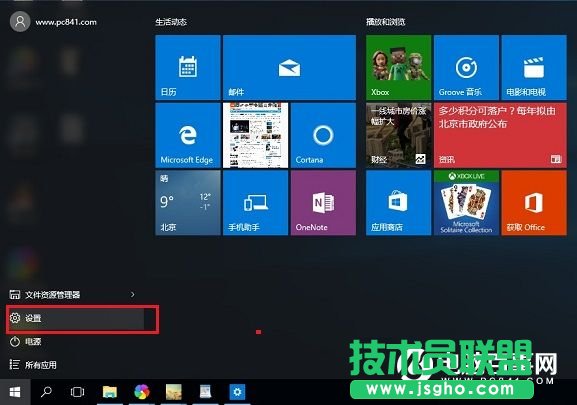Open the Settings gear taskbar app

pos(237,392)
